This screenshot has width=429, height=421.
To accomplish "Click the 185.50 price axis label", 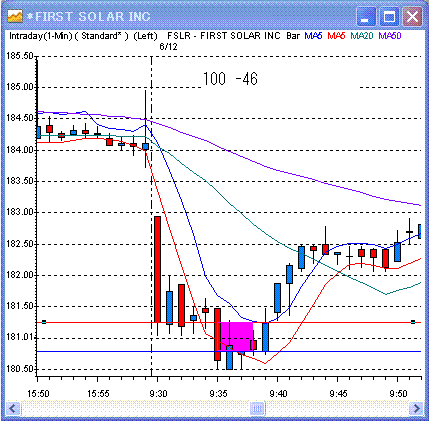I will click(x=20, y=56).
